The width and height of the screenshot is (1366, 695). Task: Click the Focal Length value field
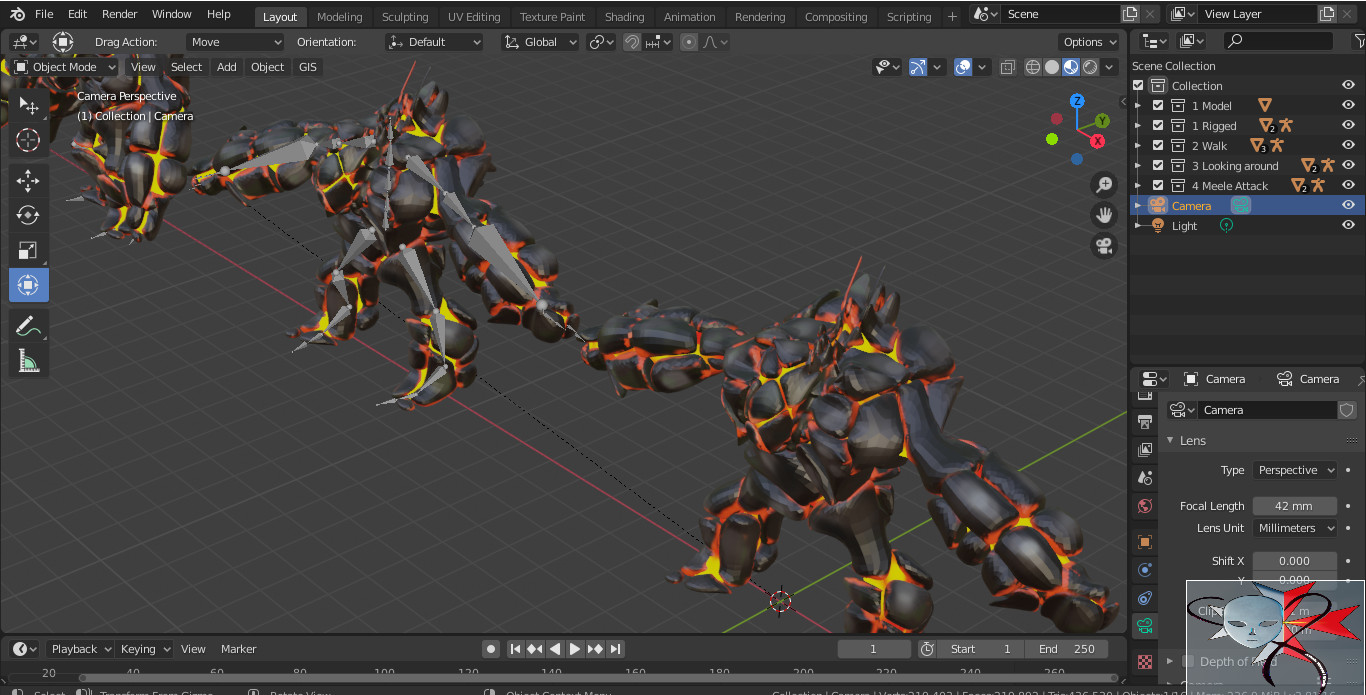point(1294,506)
